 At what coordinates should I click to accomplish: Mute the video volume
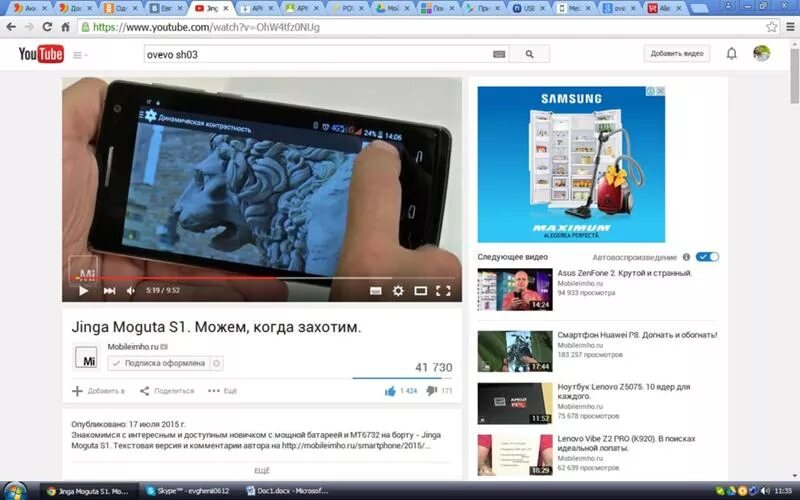(131, 291)
